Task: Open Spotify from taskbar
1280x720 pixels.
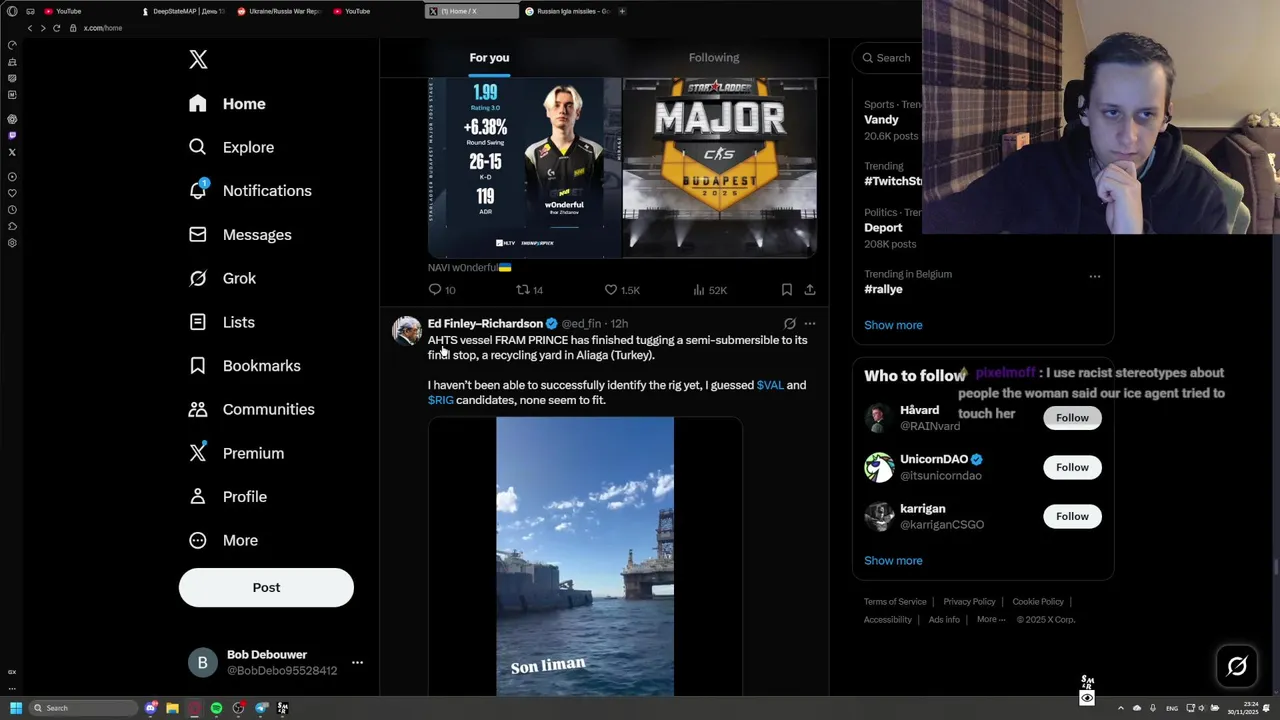Action: coord(216,708)
